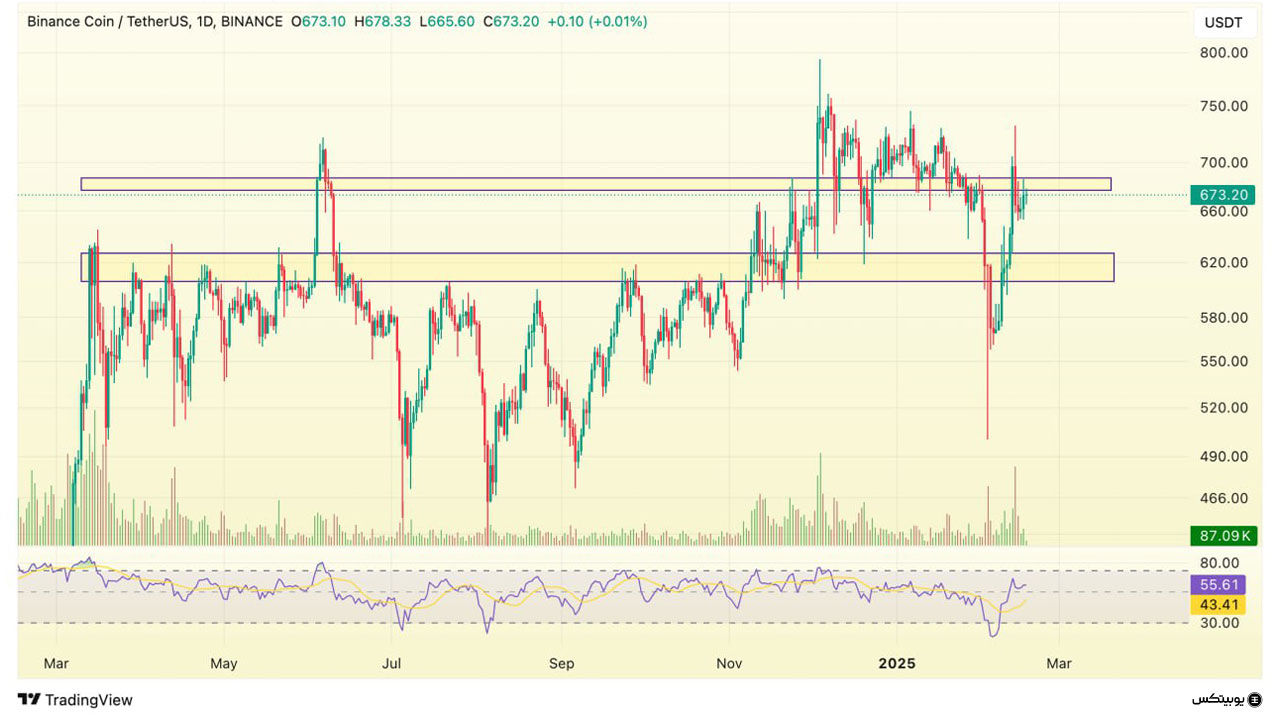Click the green 673.20 current price tag

pos(1223,195)
